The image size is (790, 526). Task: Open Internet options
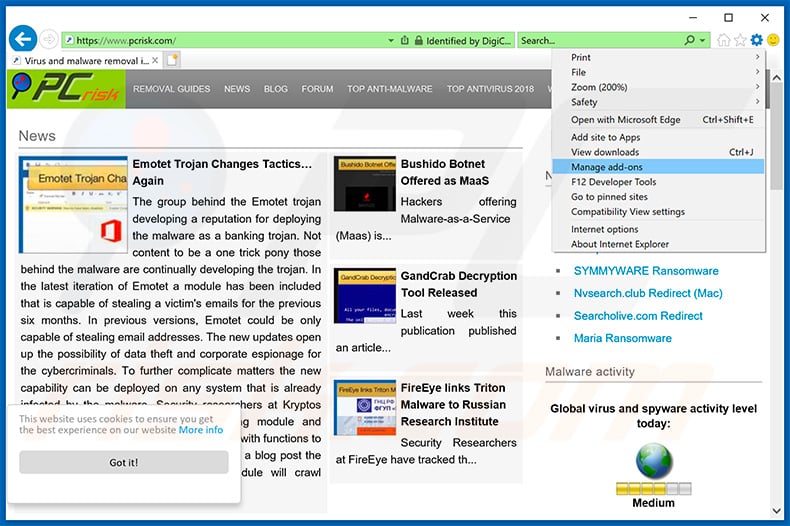(x=659, y=229)
